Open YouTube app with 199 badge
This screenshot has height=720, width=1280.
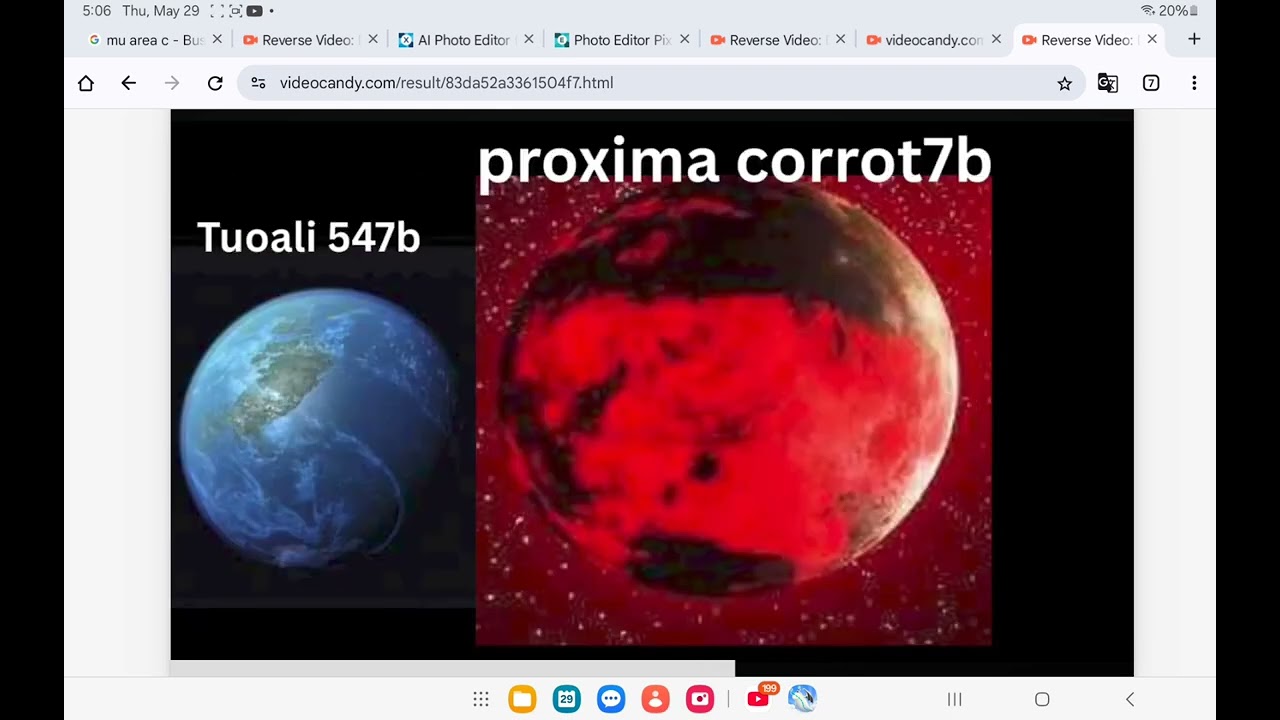[x=760, y=697]
